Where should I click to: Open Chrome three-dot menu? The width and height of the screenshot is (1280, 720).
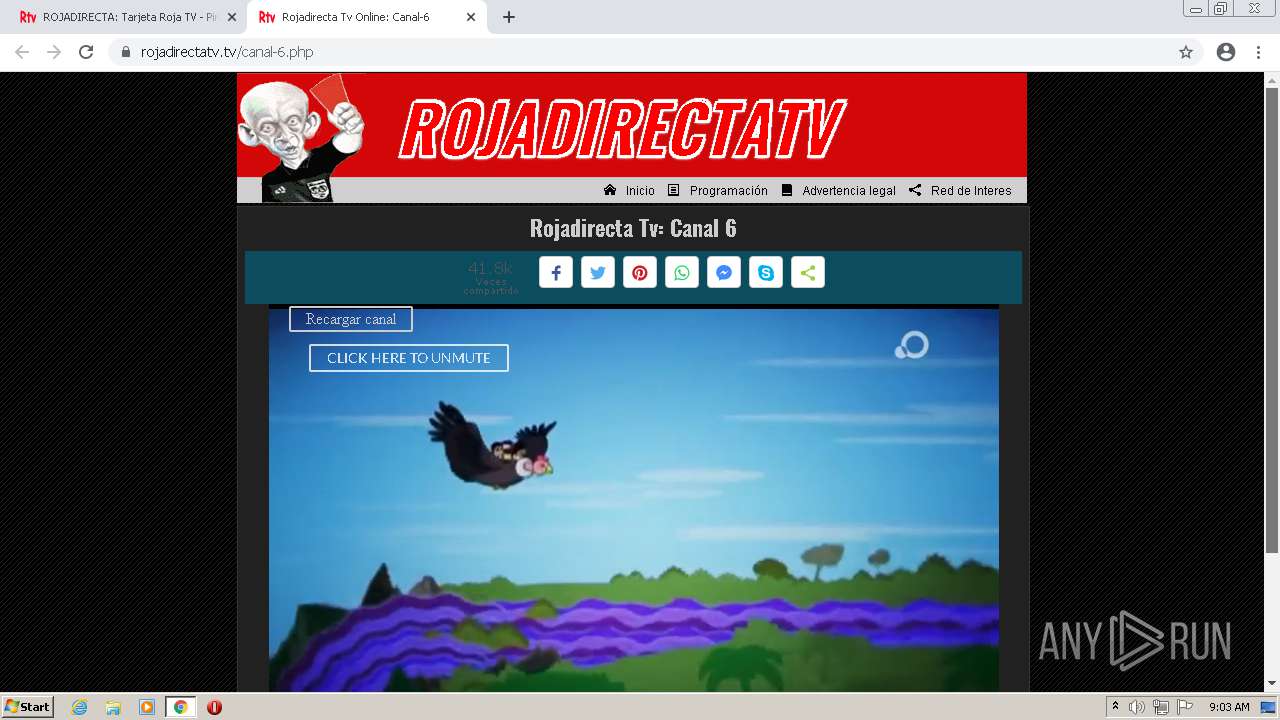[1258, 52]
